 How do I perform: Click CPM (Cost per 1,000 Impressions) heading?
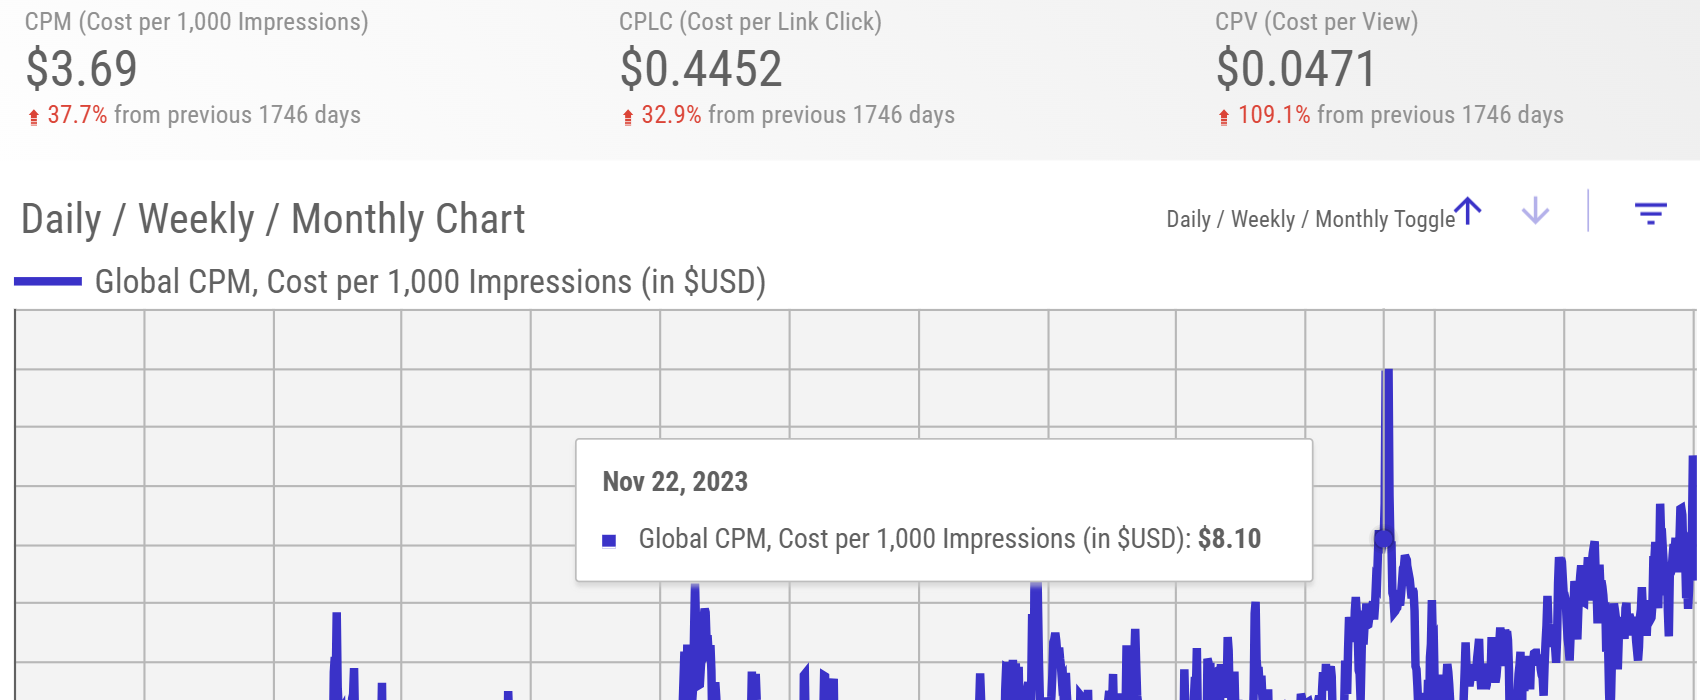(197, 22)
